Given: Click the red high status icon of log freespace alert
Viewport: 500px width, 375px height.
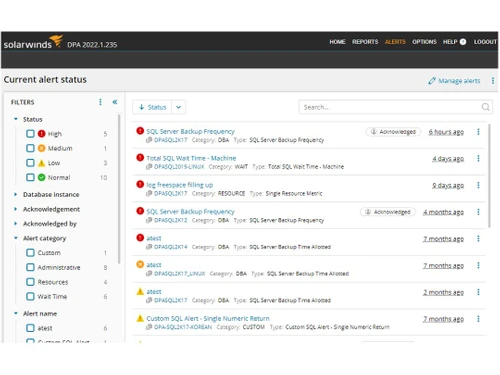Looking at the screenshot, I should pyautogui.click(x=140, y=184).
